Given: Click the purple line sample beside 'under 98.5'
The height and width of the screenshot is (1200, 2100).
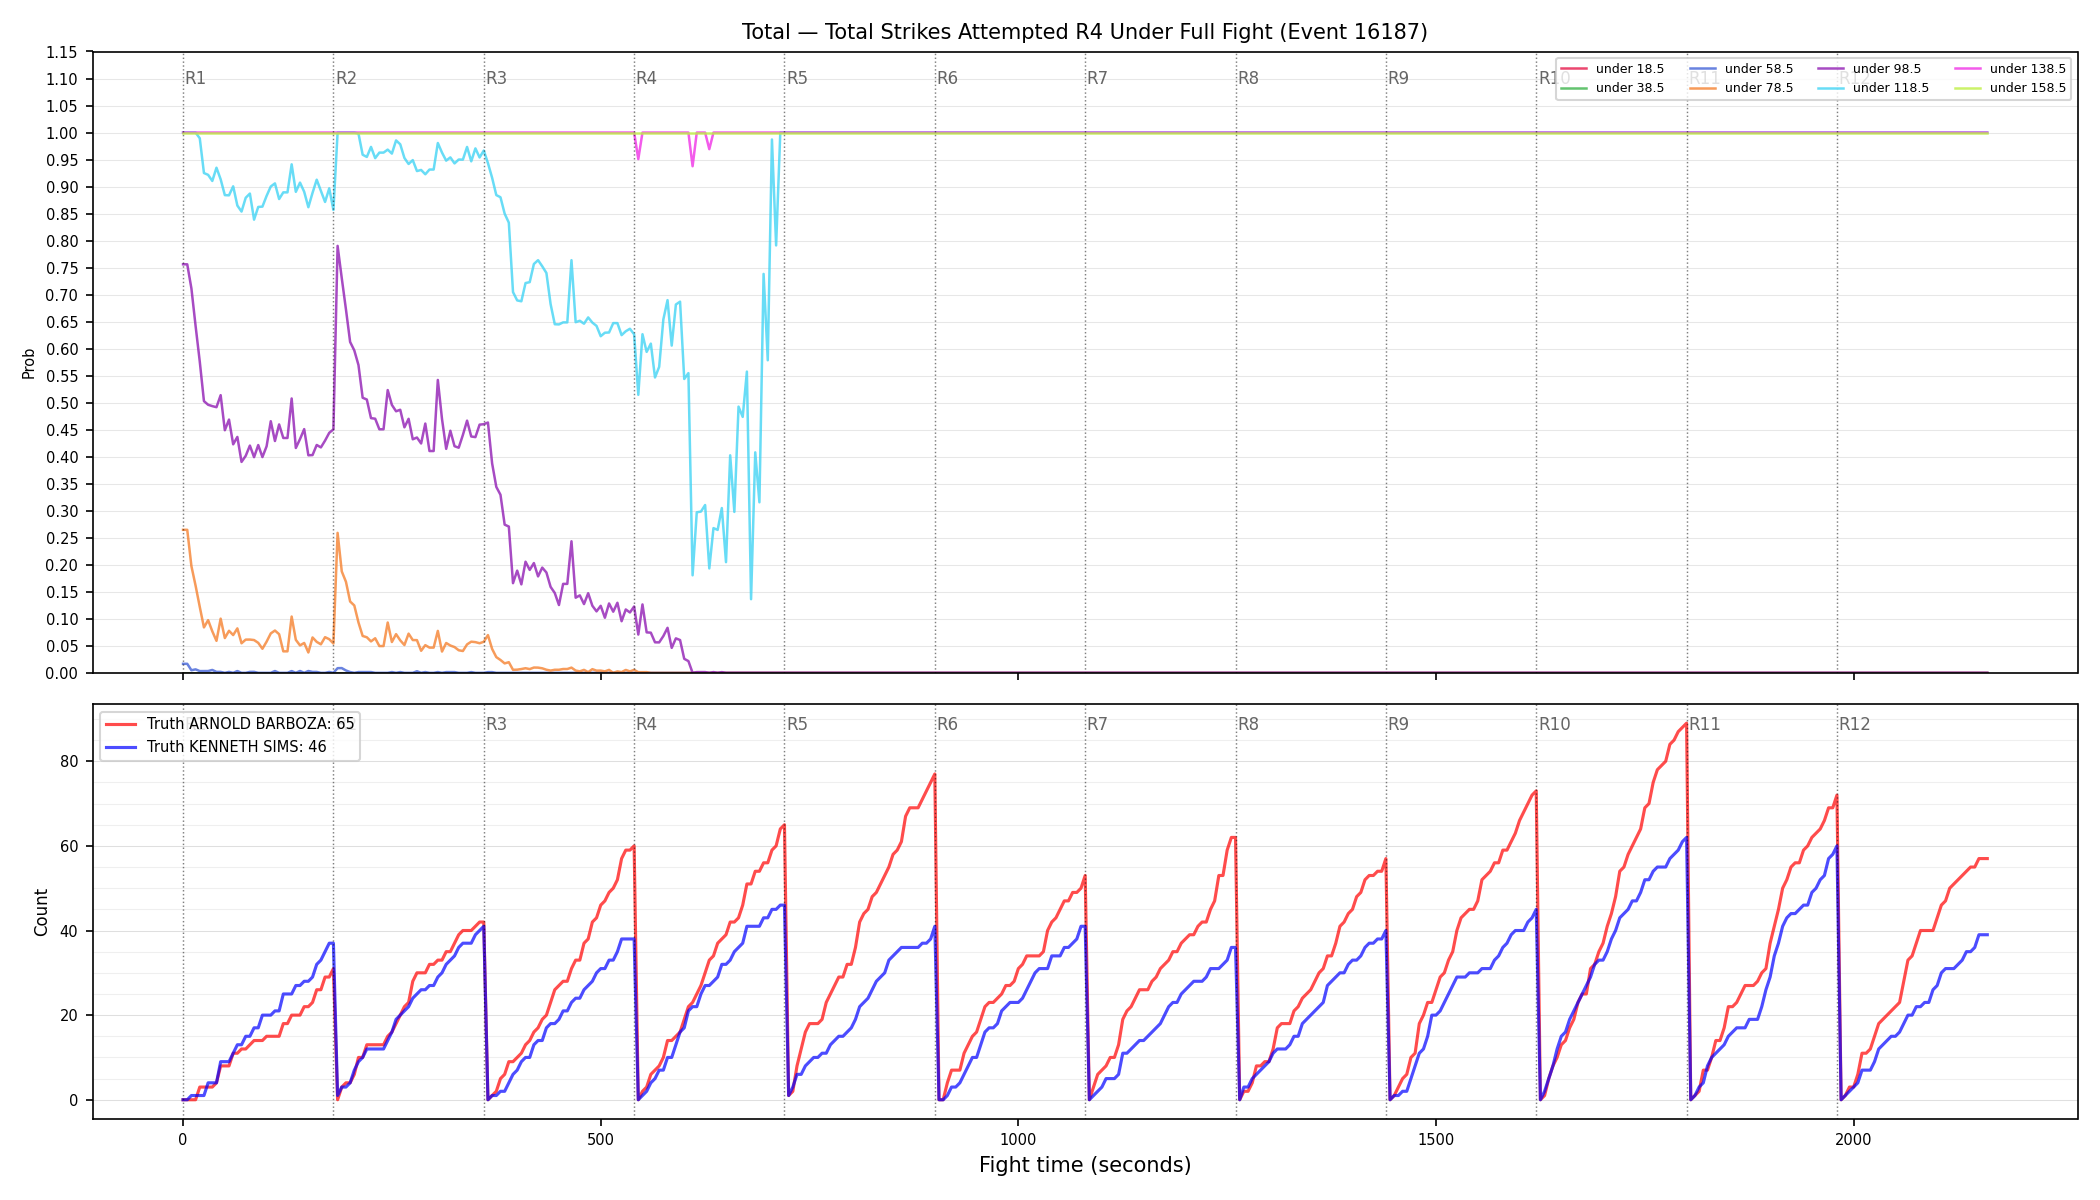Looking at the screenshot, I should [1831, 69].
